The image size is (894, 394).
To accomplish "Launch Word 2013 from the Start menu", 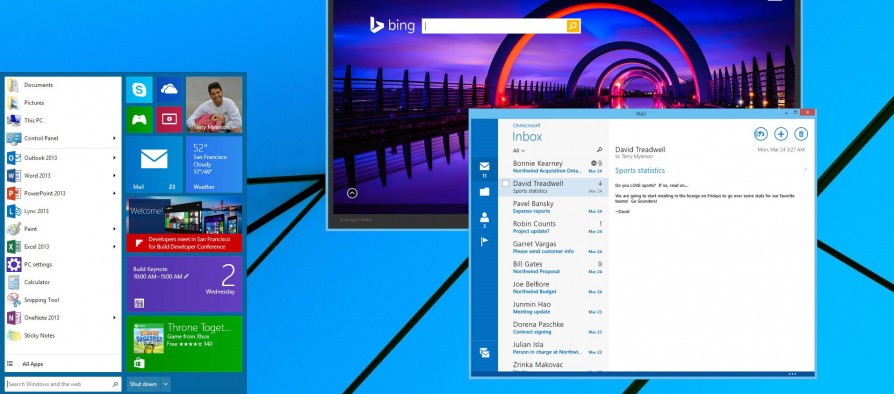I will [x=62, y=176].
